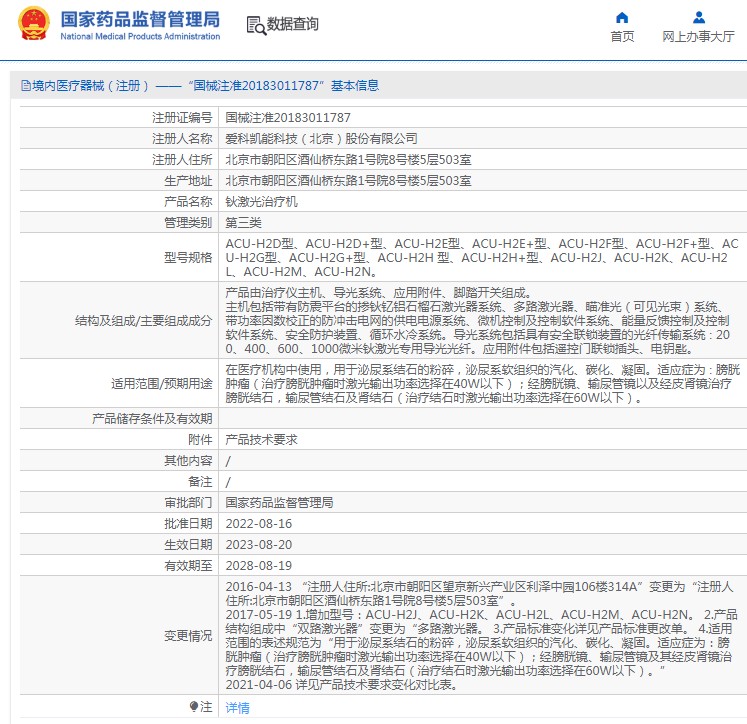
Task: Go to 首页 text link
Action: tap(622, 37)
